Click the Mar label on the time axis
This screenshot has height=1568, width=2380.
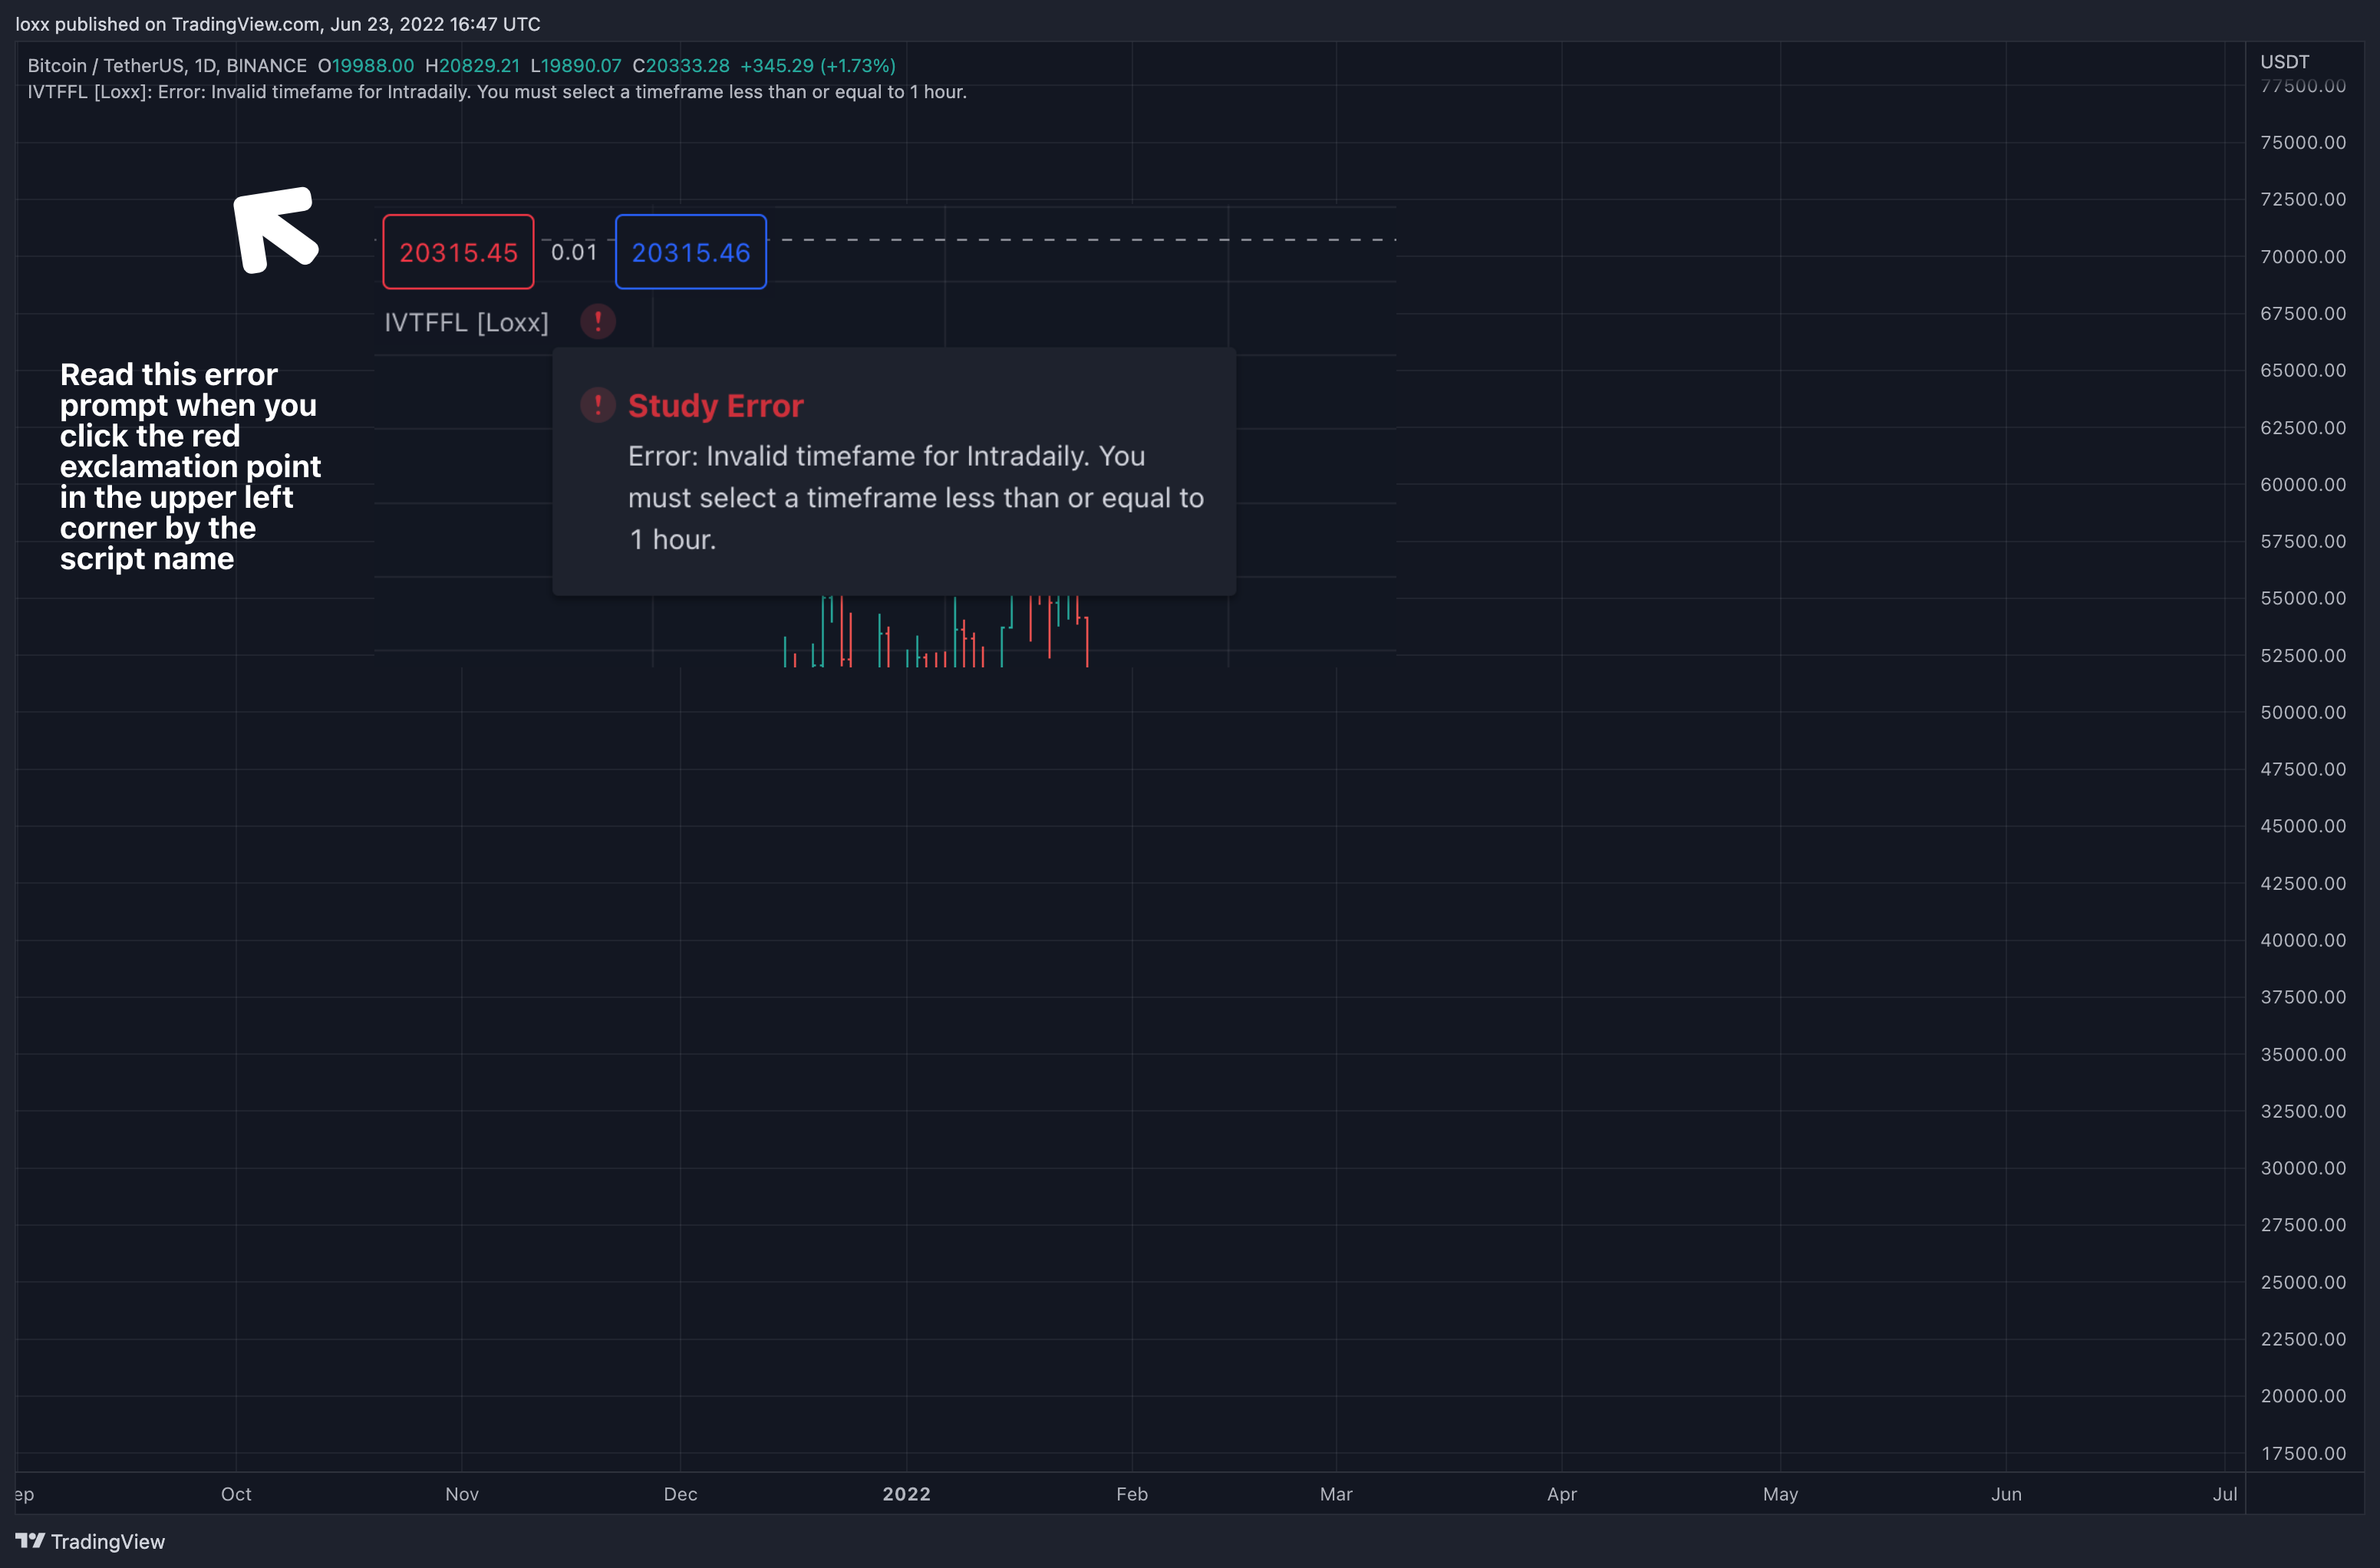click(1336, 1494)
